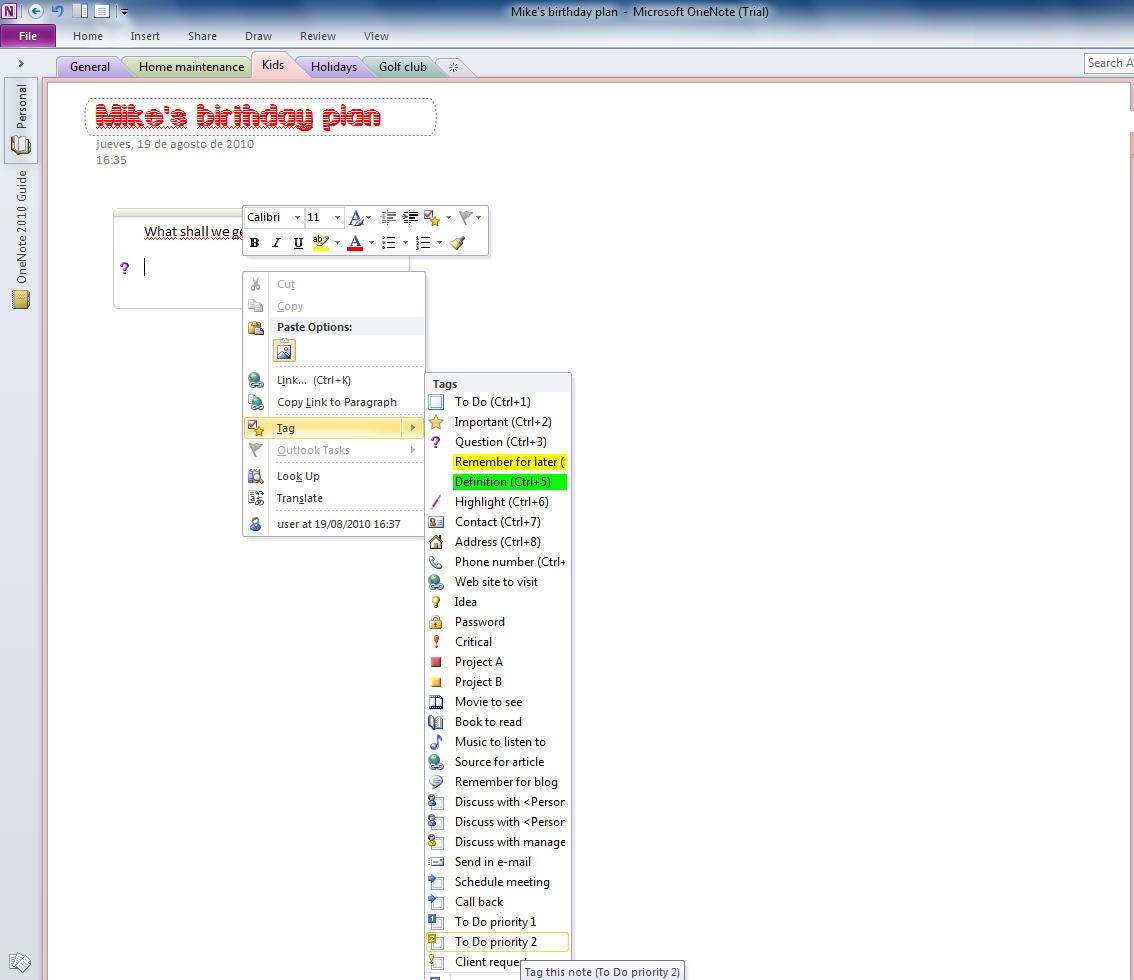This screenshot has height=980, width=1134.
Task: Toggle Underline formatting in the mini toolbar
Action: pos(298,243)
